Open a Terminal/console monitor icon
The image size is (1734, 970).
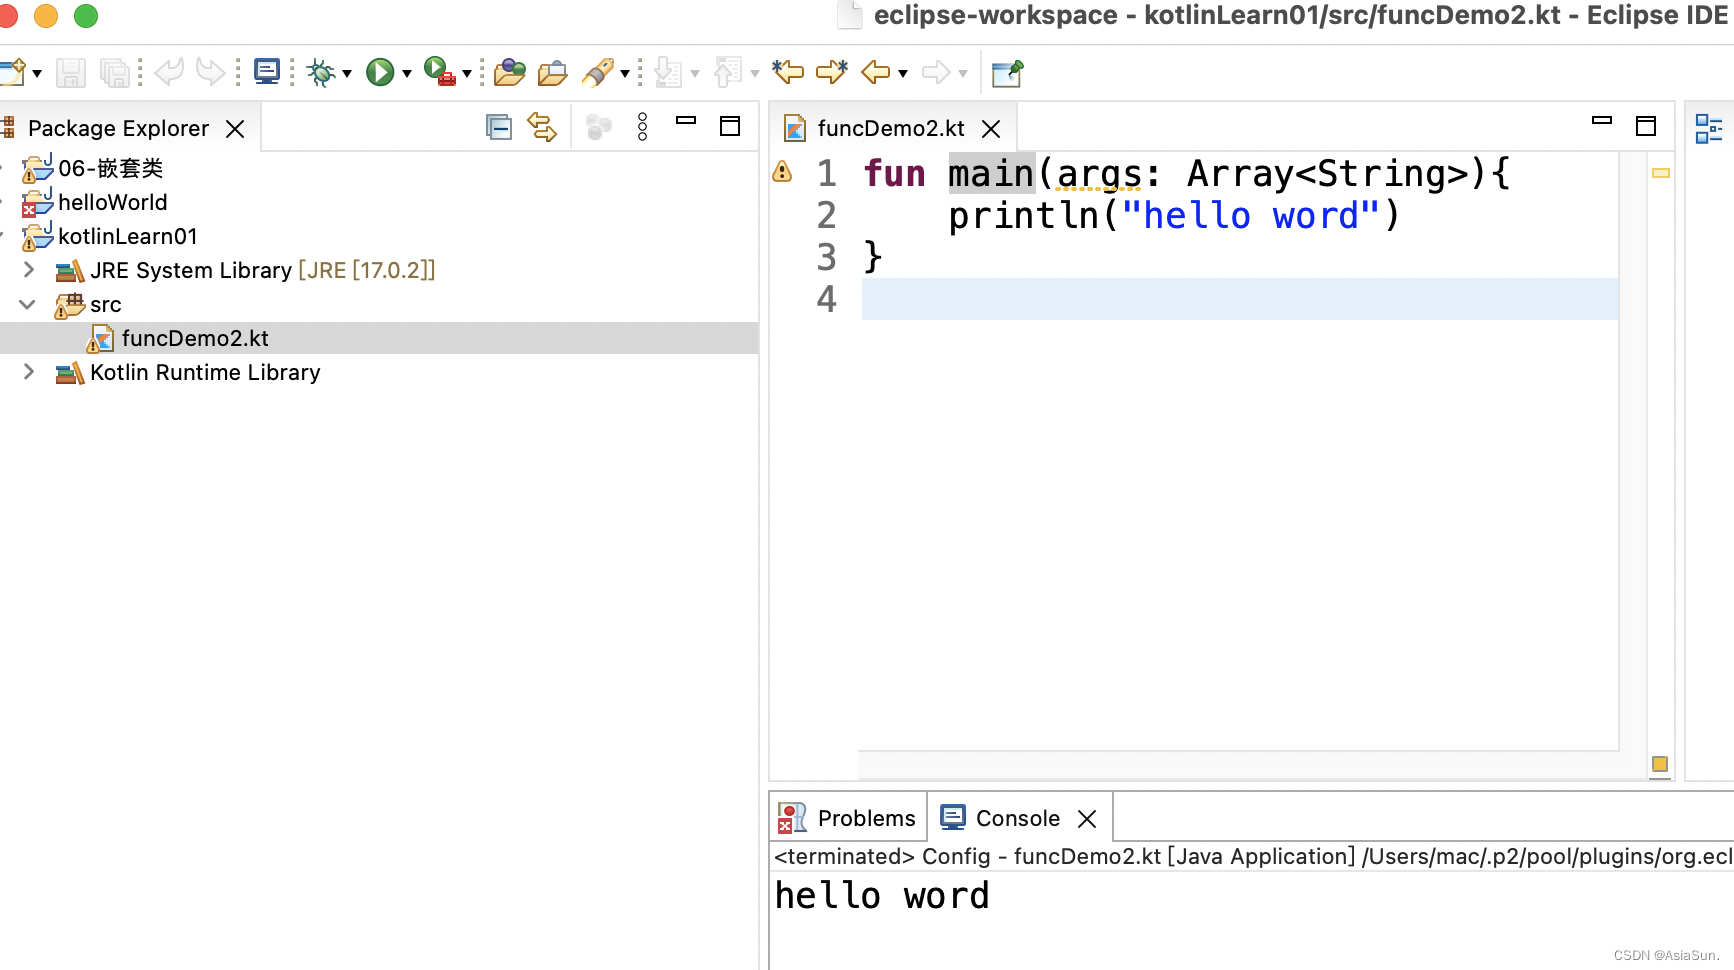[x=267, y=71]
